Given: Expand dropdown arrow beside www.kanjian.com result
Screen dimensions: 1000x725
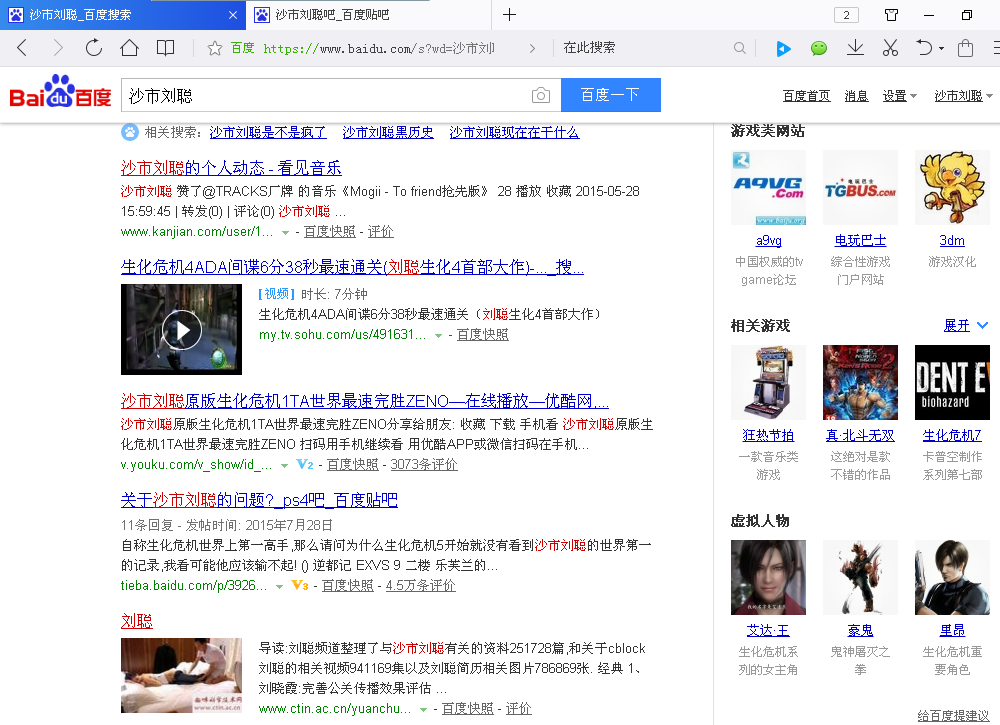Looking at the screenshot, I should pyautogui.click(x=285, y=233).
